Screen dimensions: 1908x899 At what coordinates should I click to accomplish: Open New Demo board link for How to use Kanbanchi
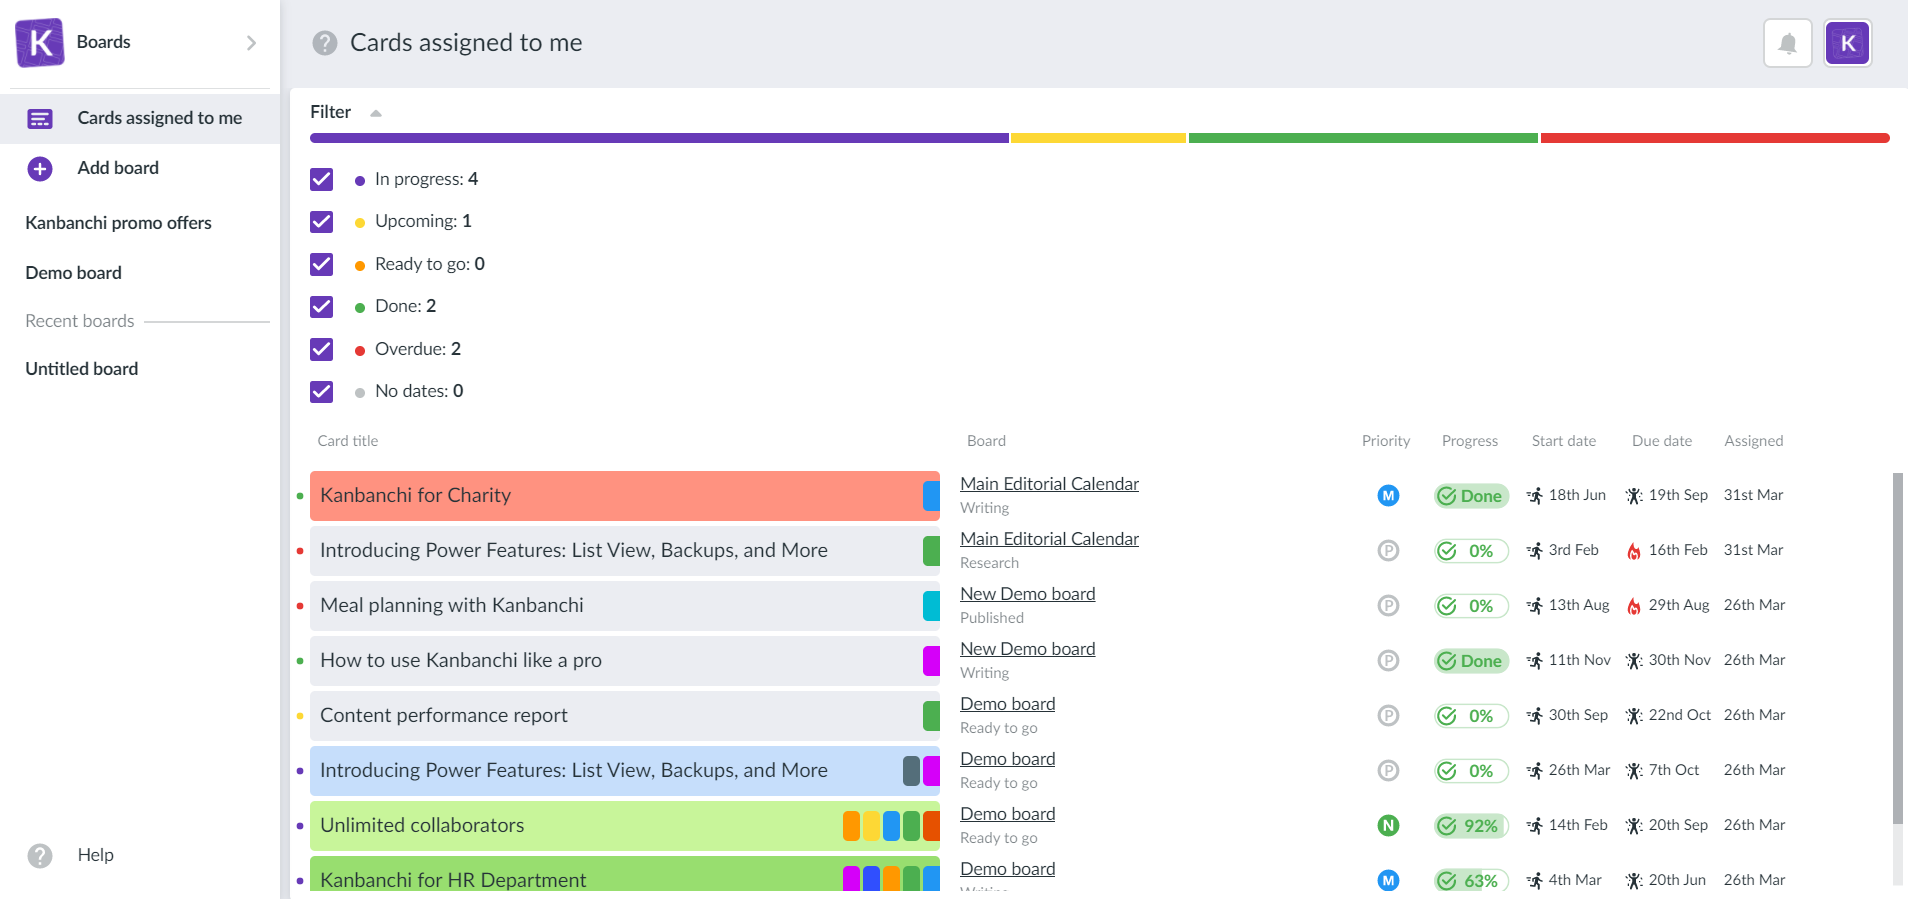(x=1027, y=649)
